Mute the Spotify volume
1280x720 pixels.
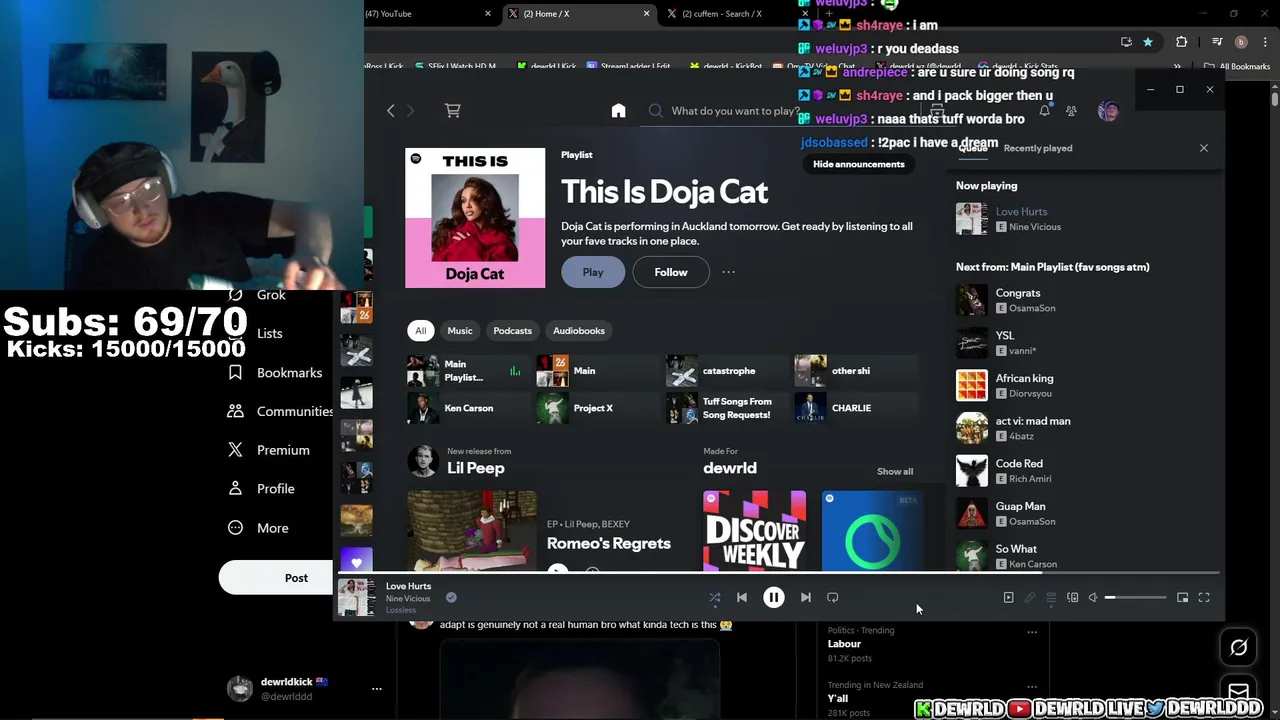[1093, 598]
